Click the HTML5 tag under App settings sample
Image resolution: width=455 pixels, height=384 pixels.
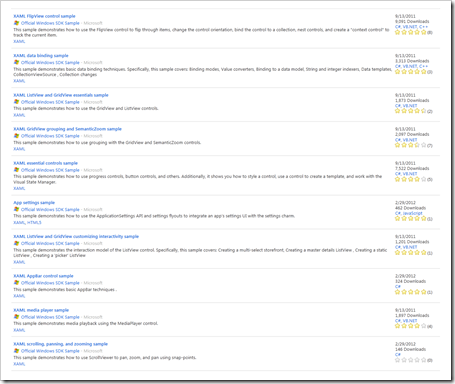coord(34,222)
